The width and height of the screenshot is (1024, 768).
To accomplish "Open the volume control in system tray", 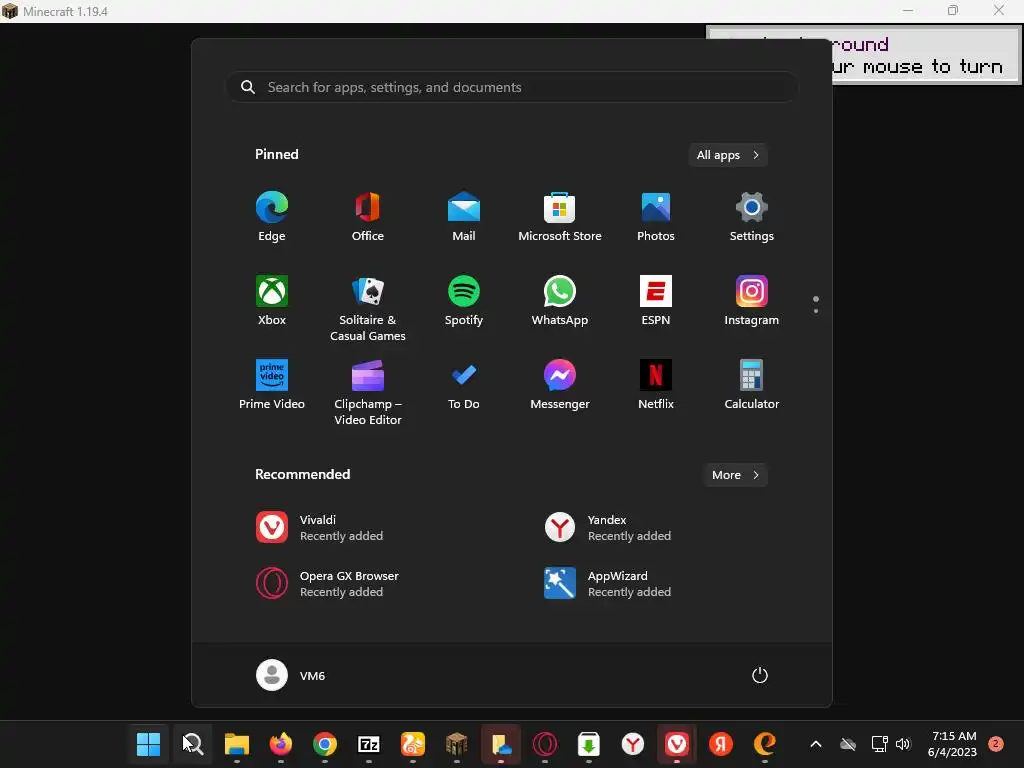I will click(903, 744).
